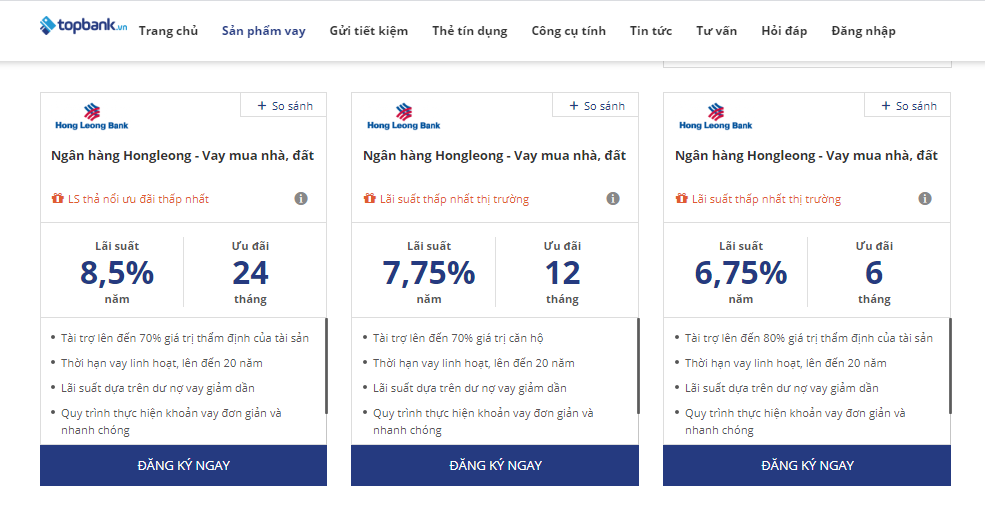Open the "Sản phẩm vay" menu
Screen dimensions: 985x520
264,31
